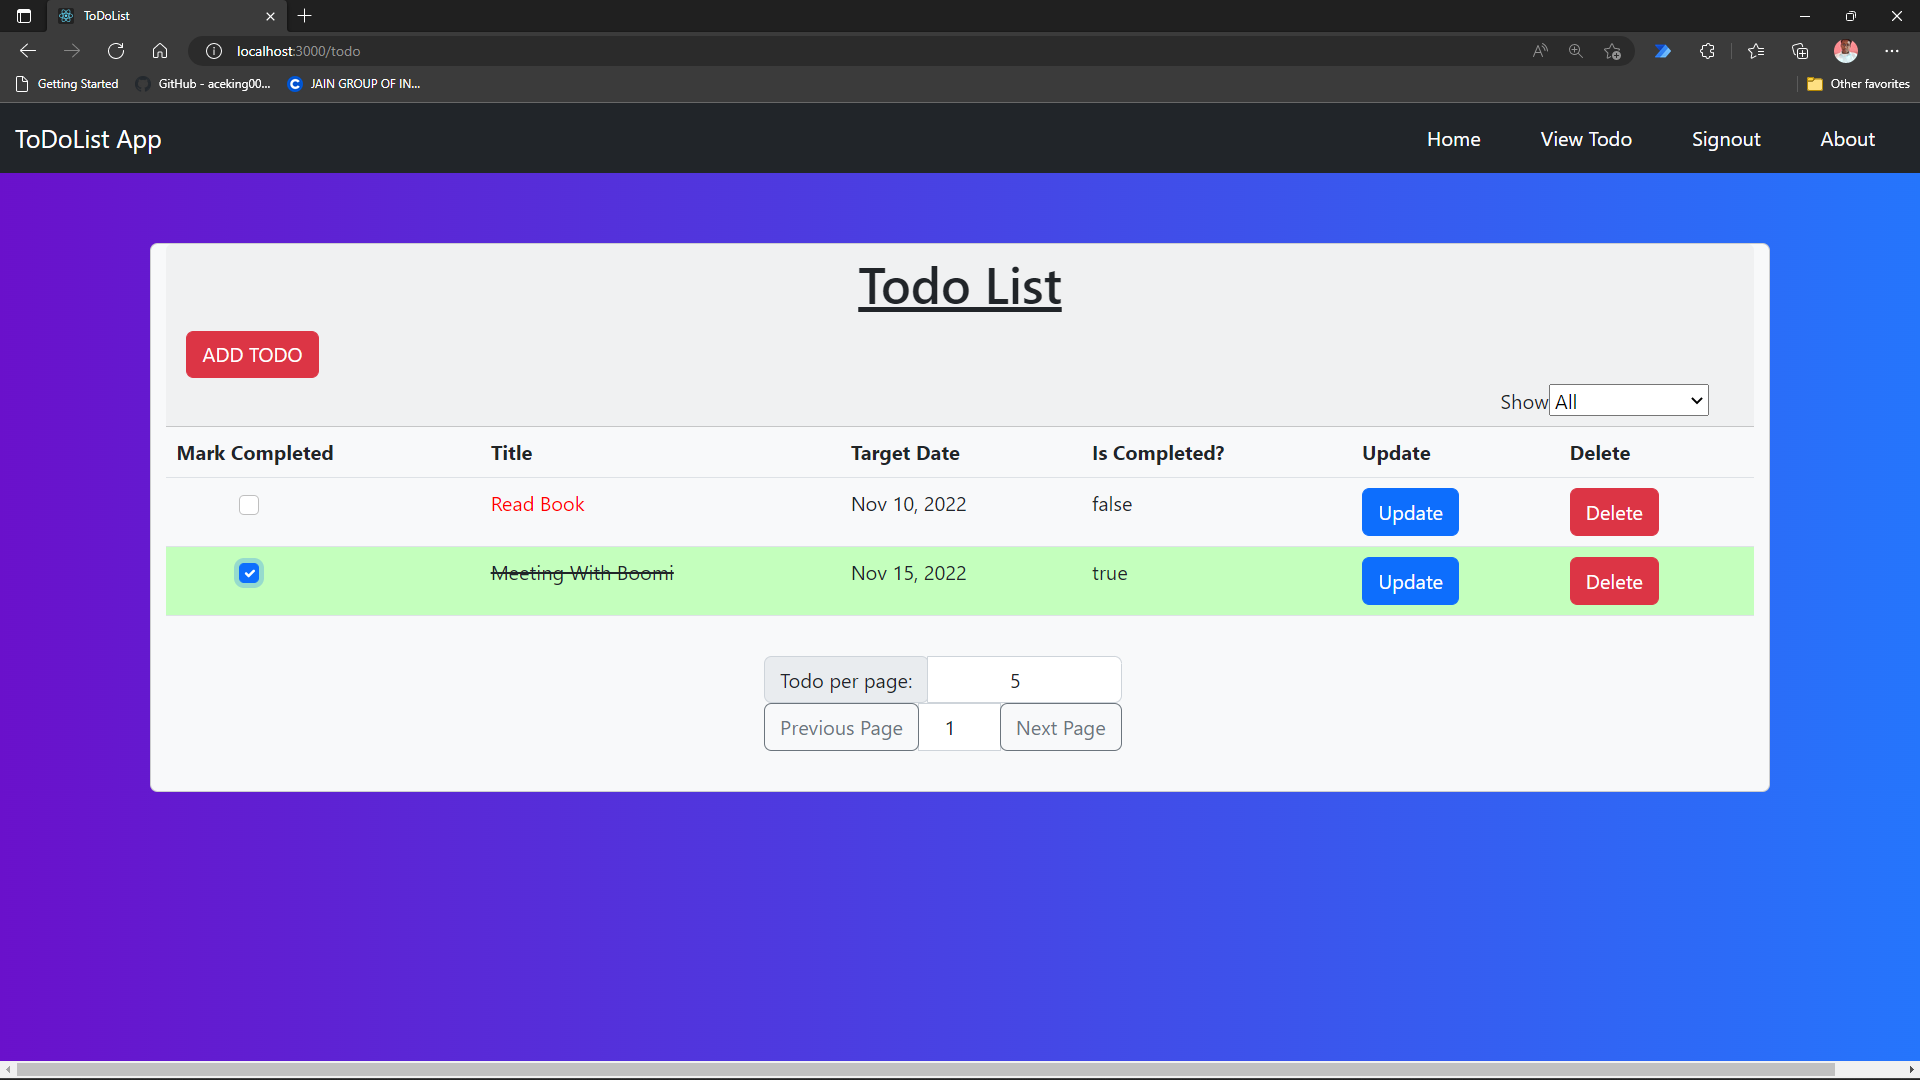The image size is (1920, 1080).
Task: Add this page to favorites via star icon
Action: click(x=1613, y=51)
